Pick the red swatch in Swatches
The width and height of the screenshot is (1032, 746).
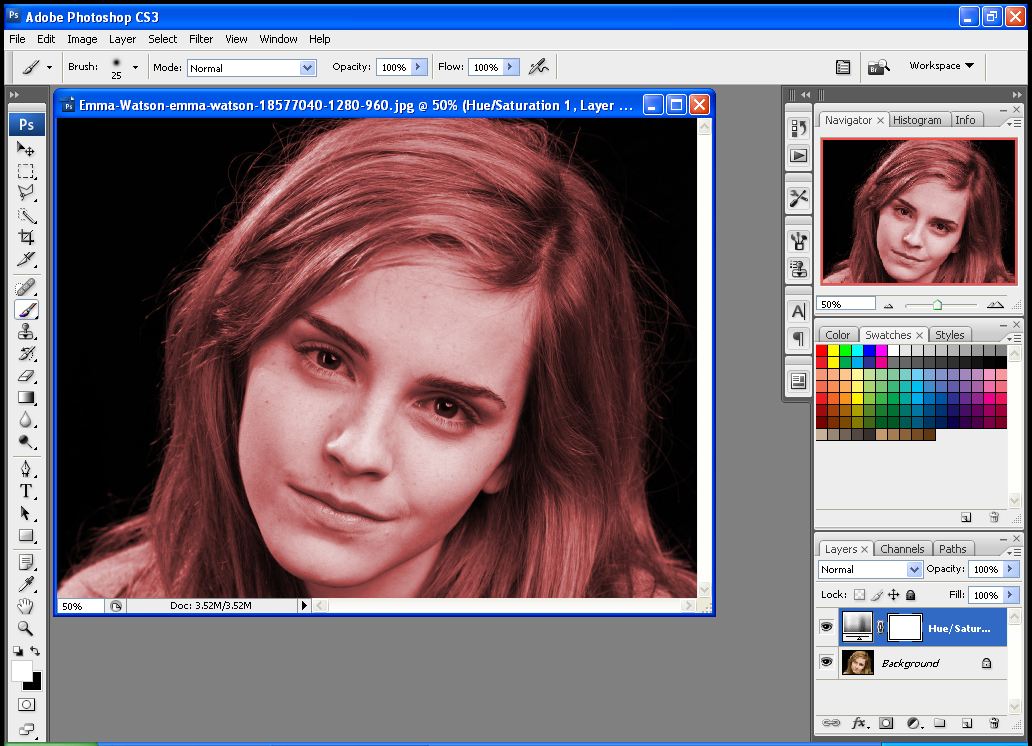click(822, 350)
